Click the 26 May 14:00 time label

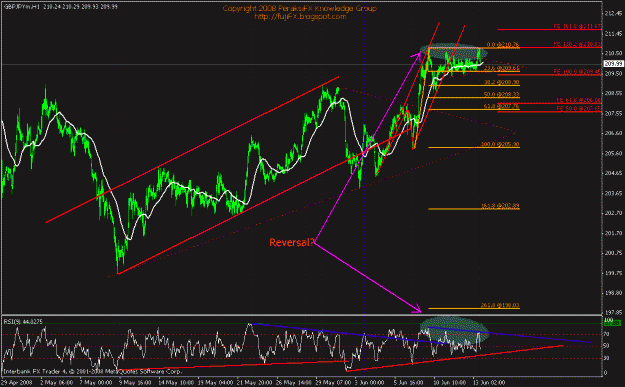(294, 382)
